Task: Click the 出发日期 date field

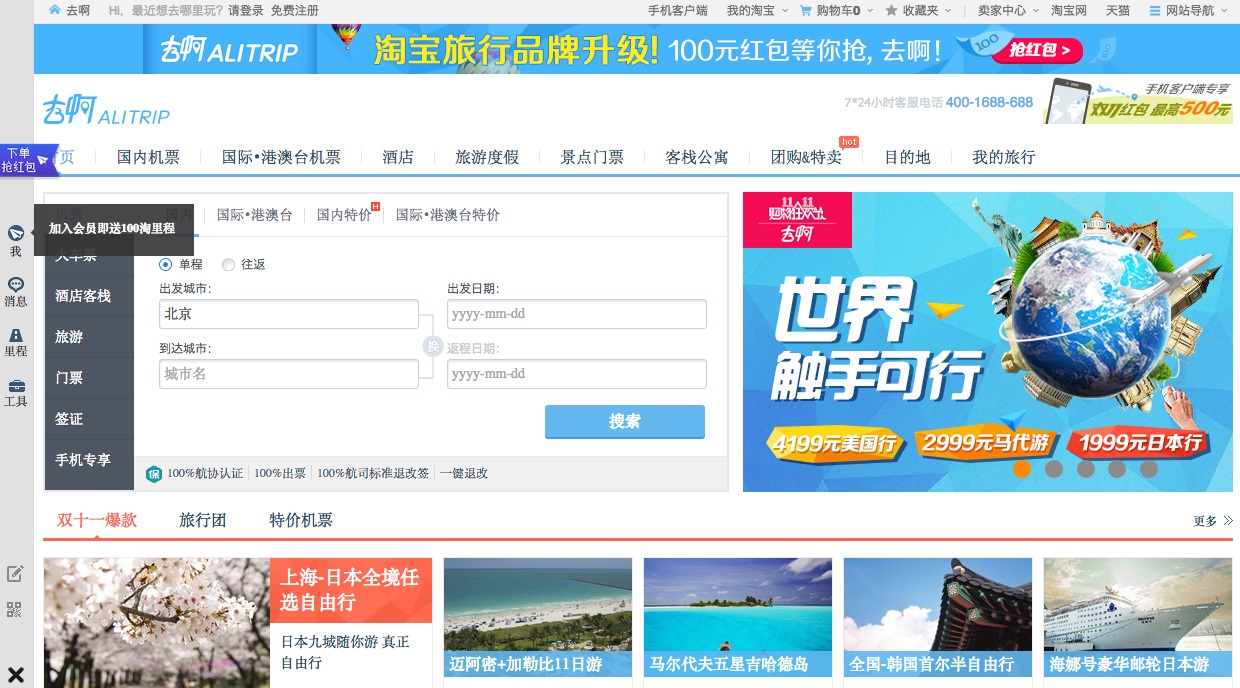Action: tap(577, 314)
